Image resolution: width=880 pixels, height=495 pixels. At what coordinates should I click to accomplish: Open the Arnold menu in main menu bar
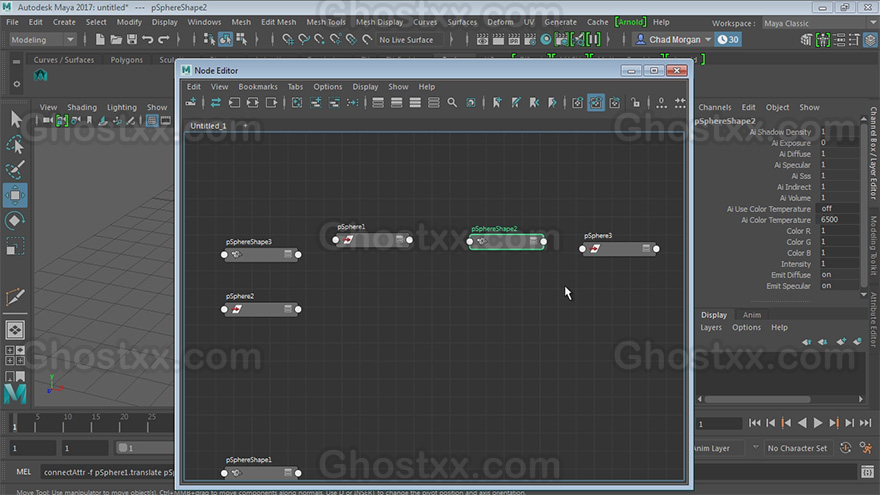(630, 22)
